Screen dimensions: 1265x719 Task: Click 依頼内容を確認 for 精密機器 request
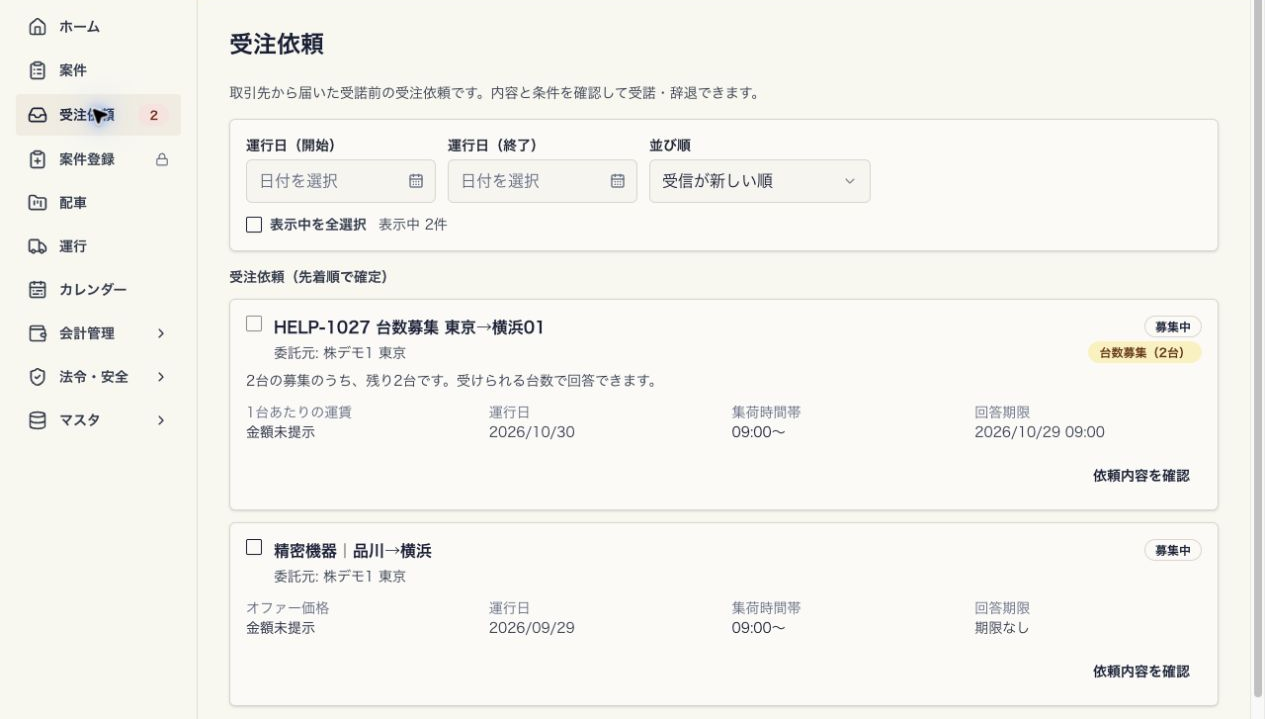[x=1141, y=672]
